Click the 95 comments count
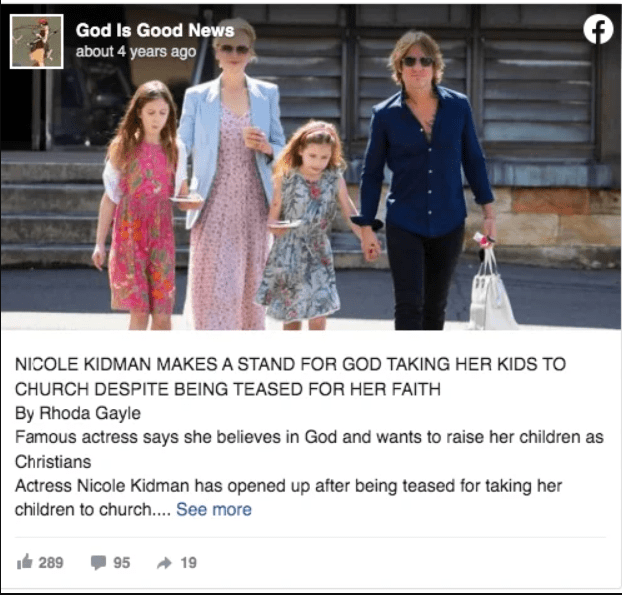 [122, 562]
